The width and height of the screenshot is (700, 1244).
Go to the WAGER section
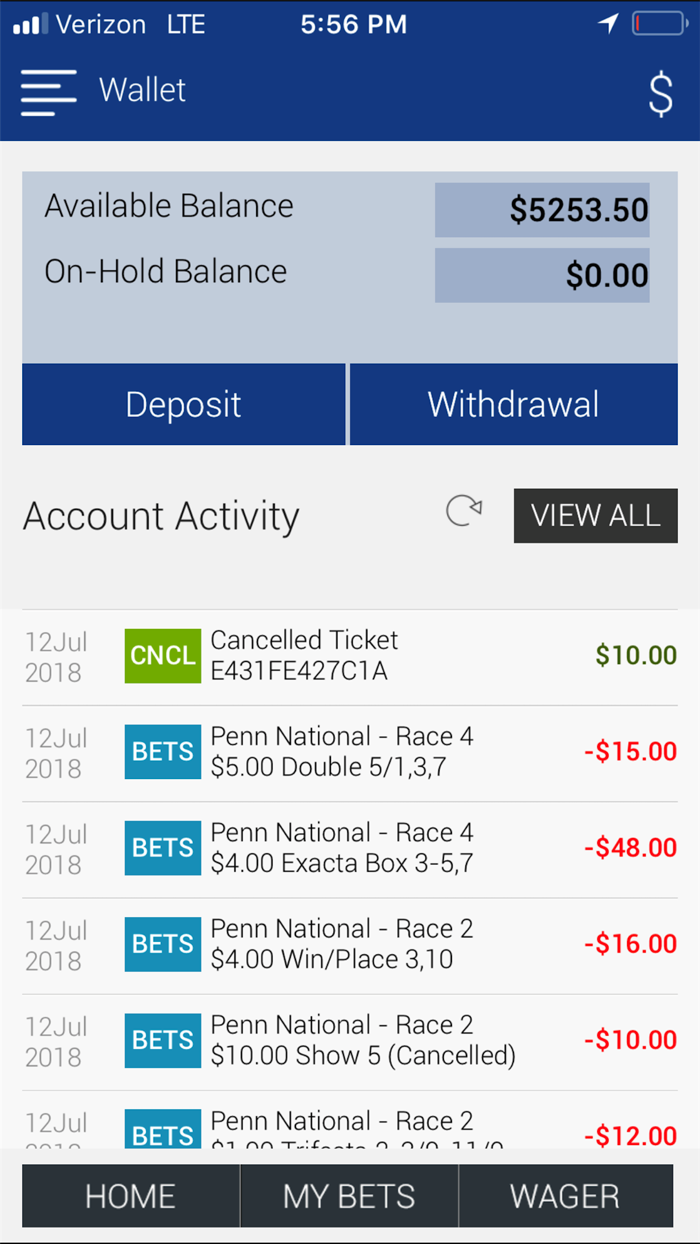[x=565, y=1196]
